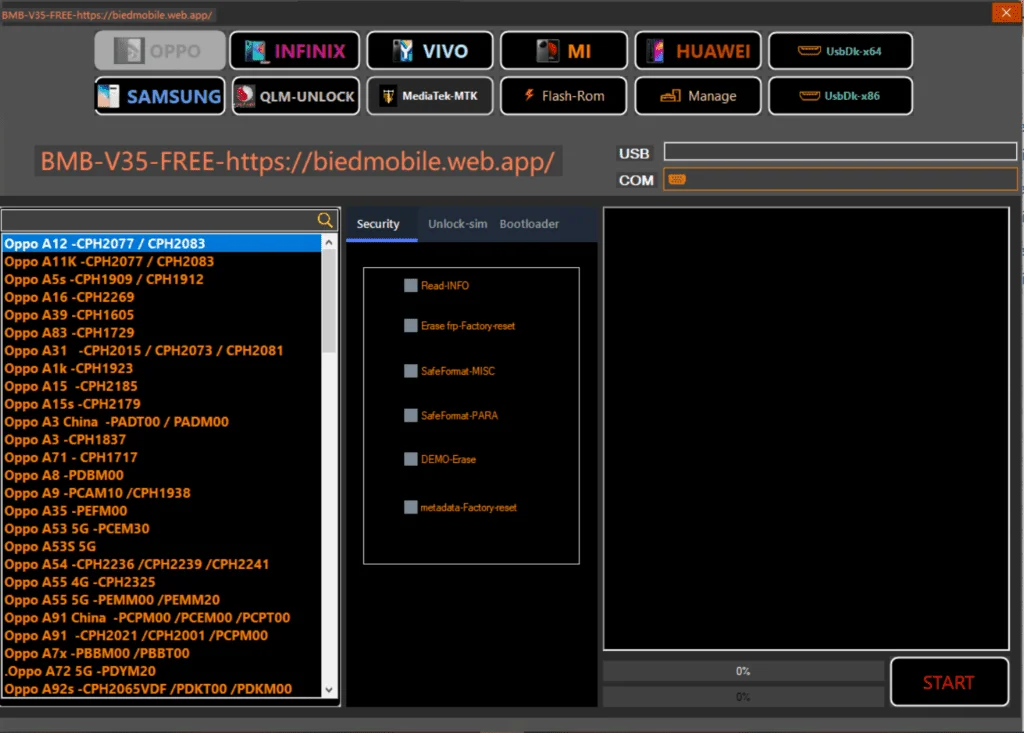Select Oppo A15 -CPH2185
Image resolution: width=1024 pixels, height=733 pixels.
pos(162,386)
